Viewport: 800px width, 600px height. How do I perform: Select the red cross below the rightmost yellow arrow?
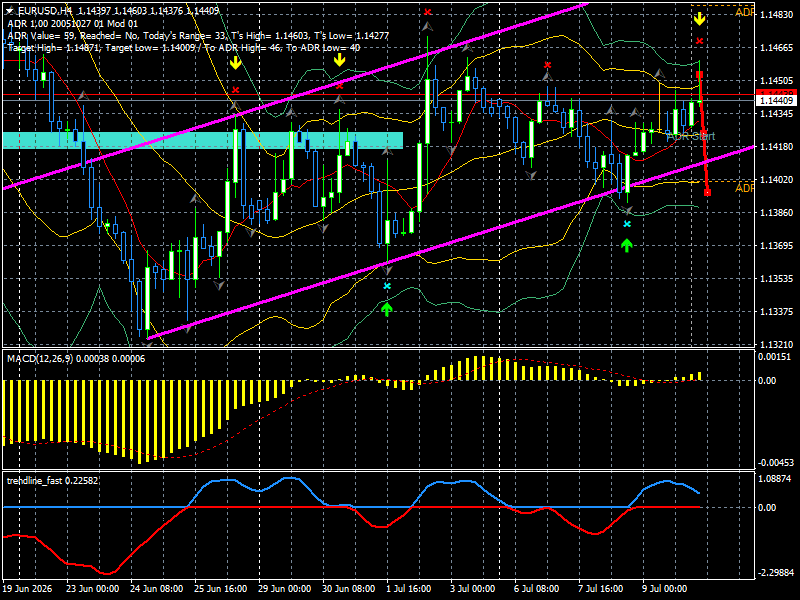tap(699, 41)
